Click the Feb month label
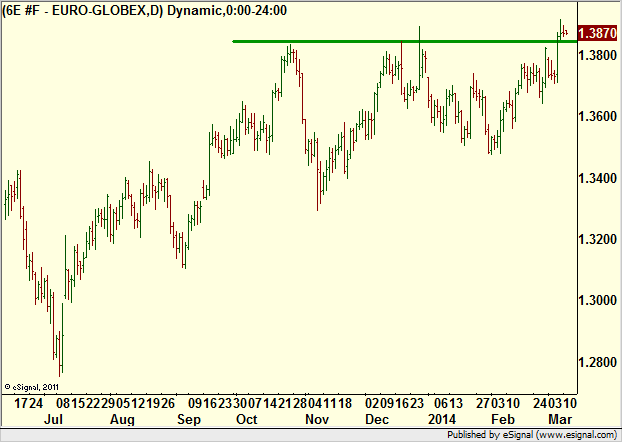The image size is (622, 442). coord(503,419)
